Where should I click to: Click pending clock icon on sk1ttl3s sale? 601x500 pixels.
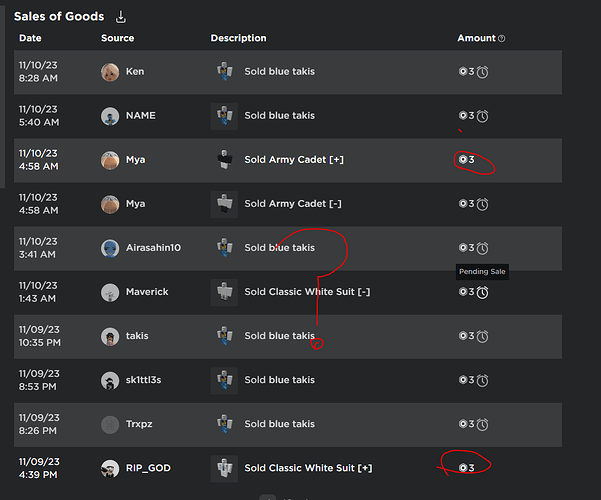482,380
